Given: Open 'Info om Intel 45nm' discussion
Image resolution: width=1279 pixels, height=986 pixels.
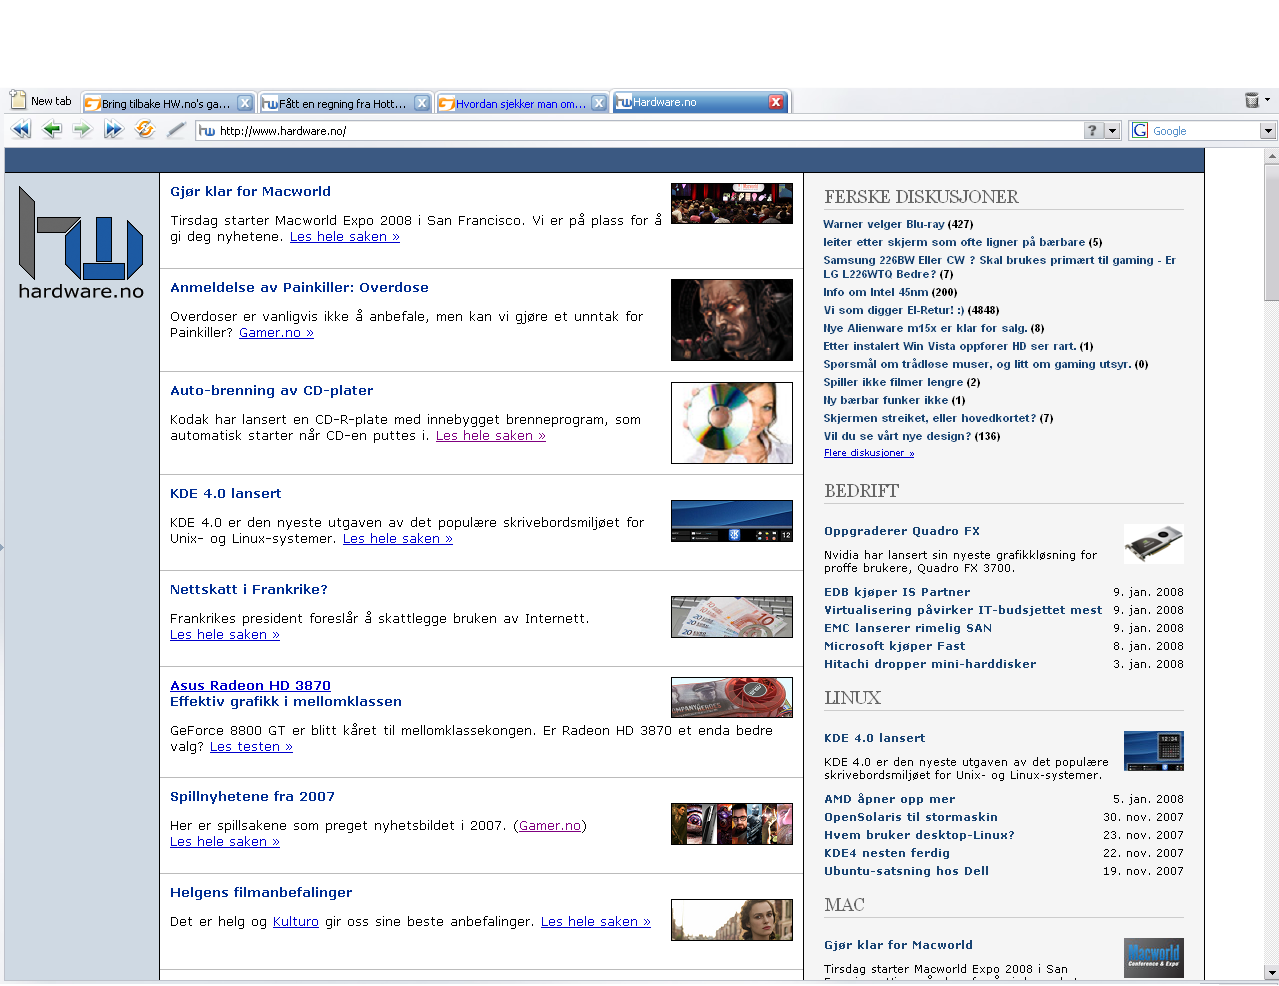Looking at the screenshot, I should pos(875,292).
